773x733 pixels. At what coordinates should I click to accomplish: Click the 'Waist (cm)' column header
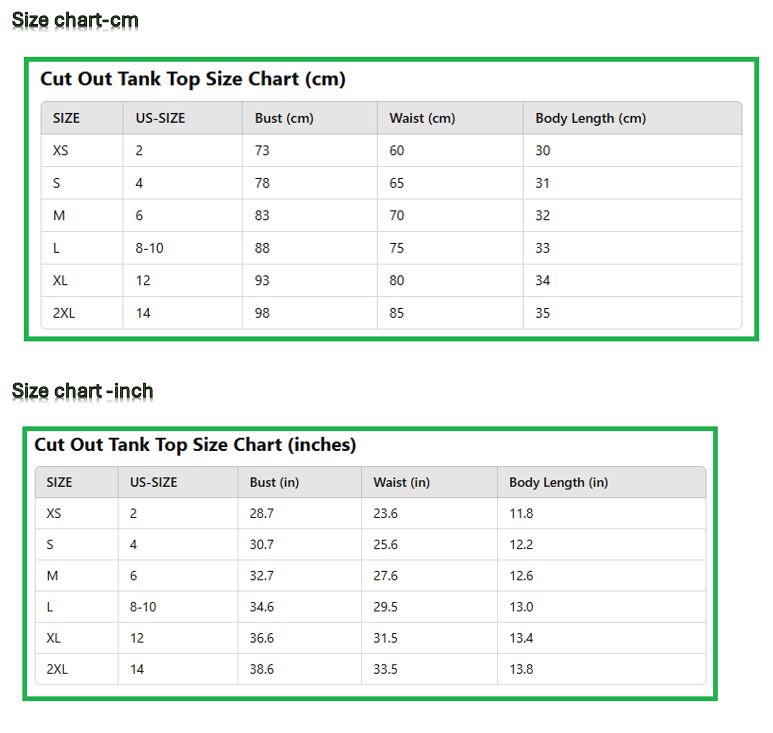[422, 118]
